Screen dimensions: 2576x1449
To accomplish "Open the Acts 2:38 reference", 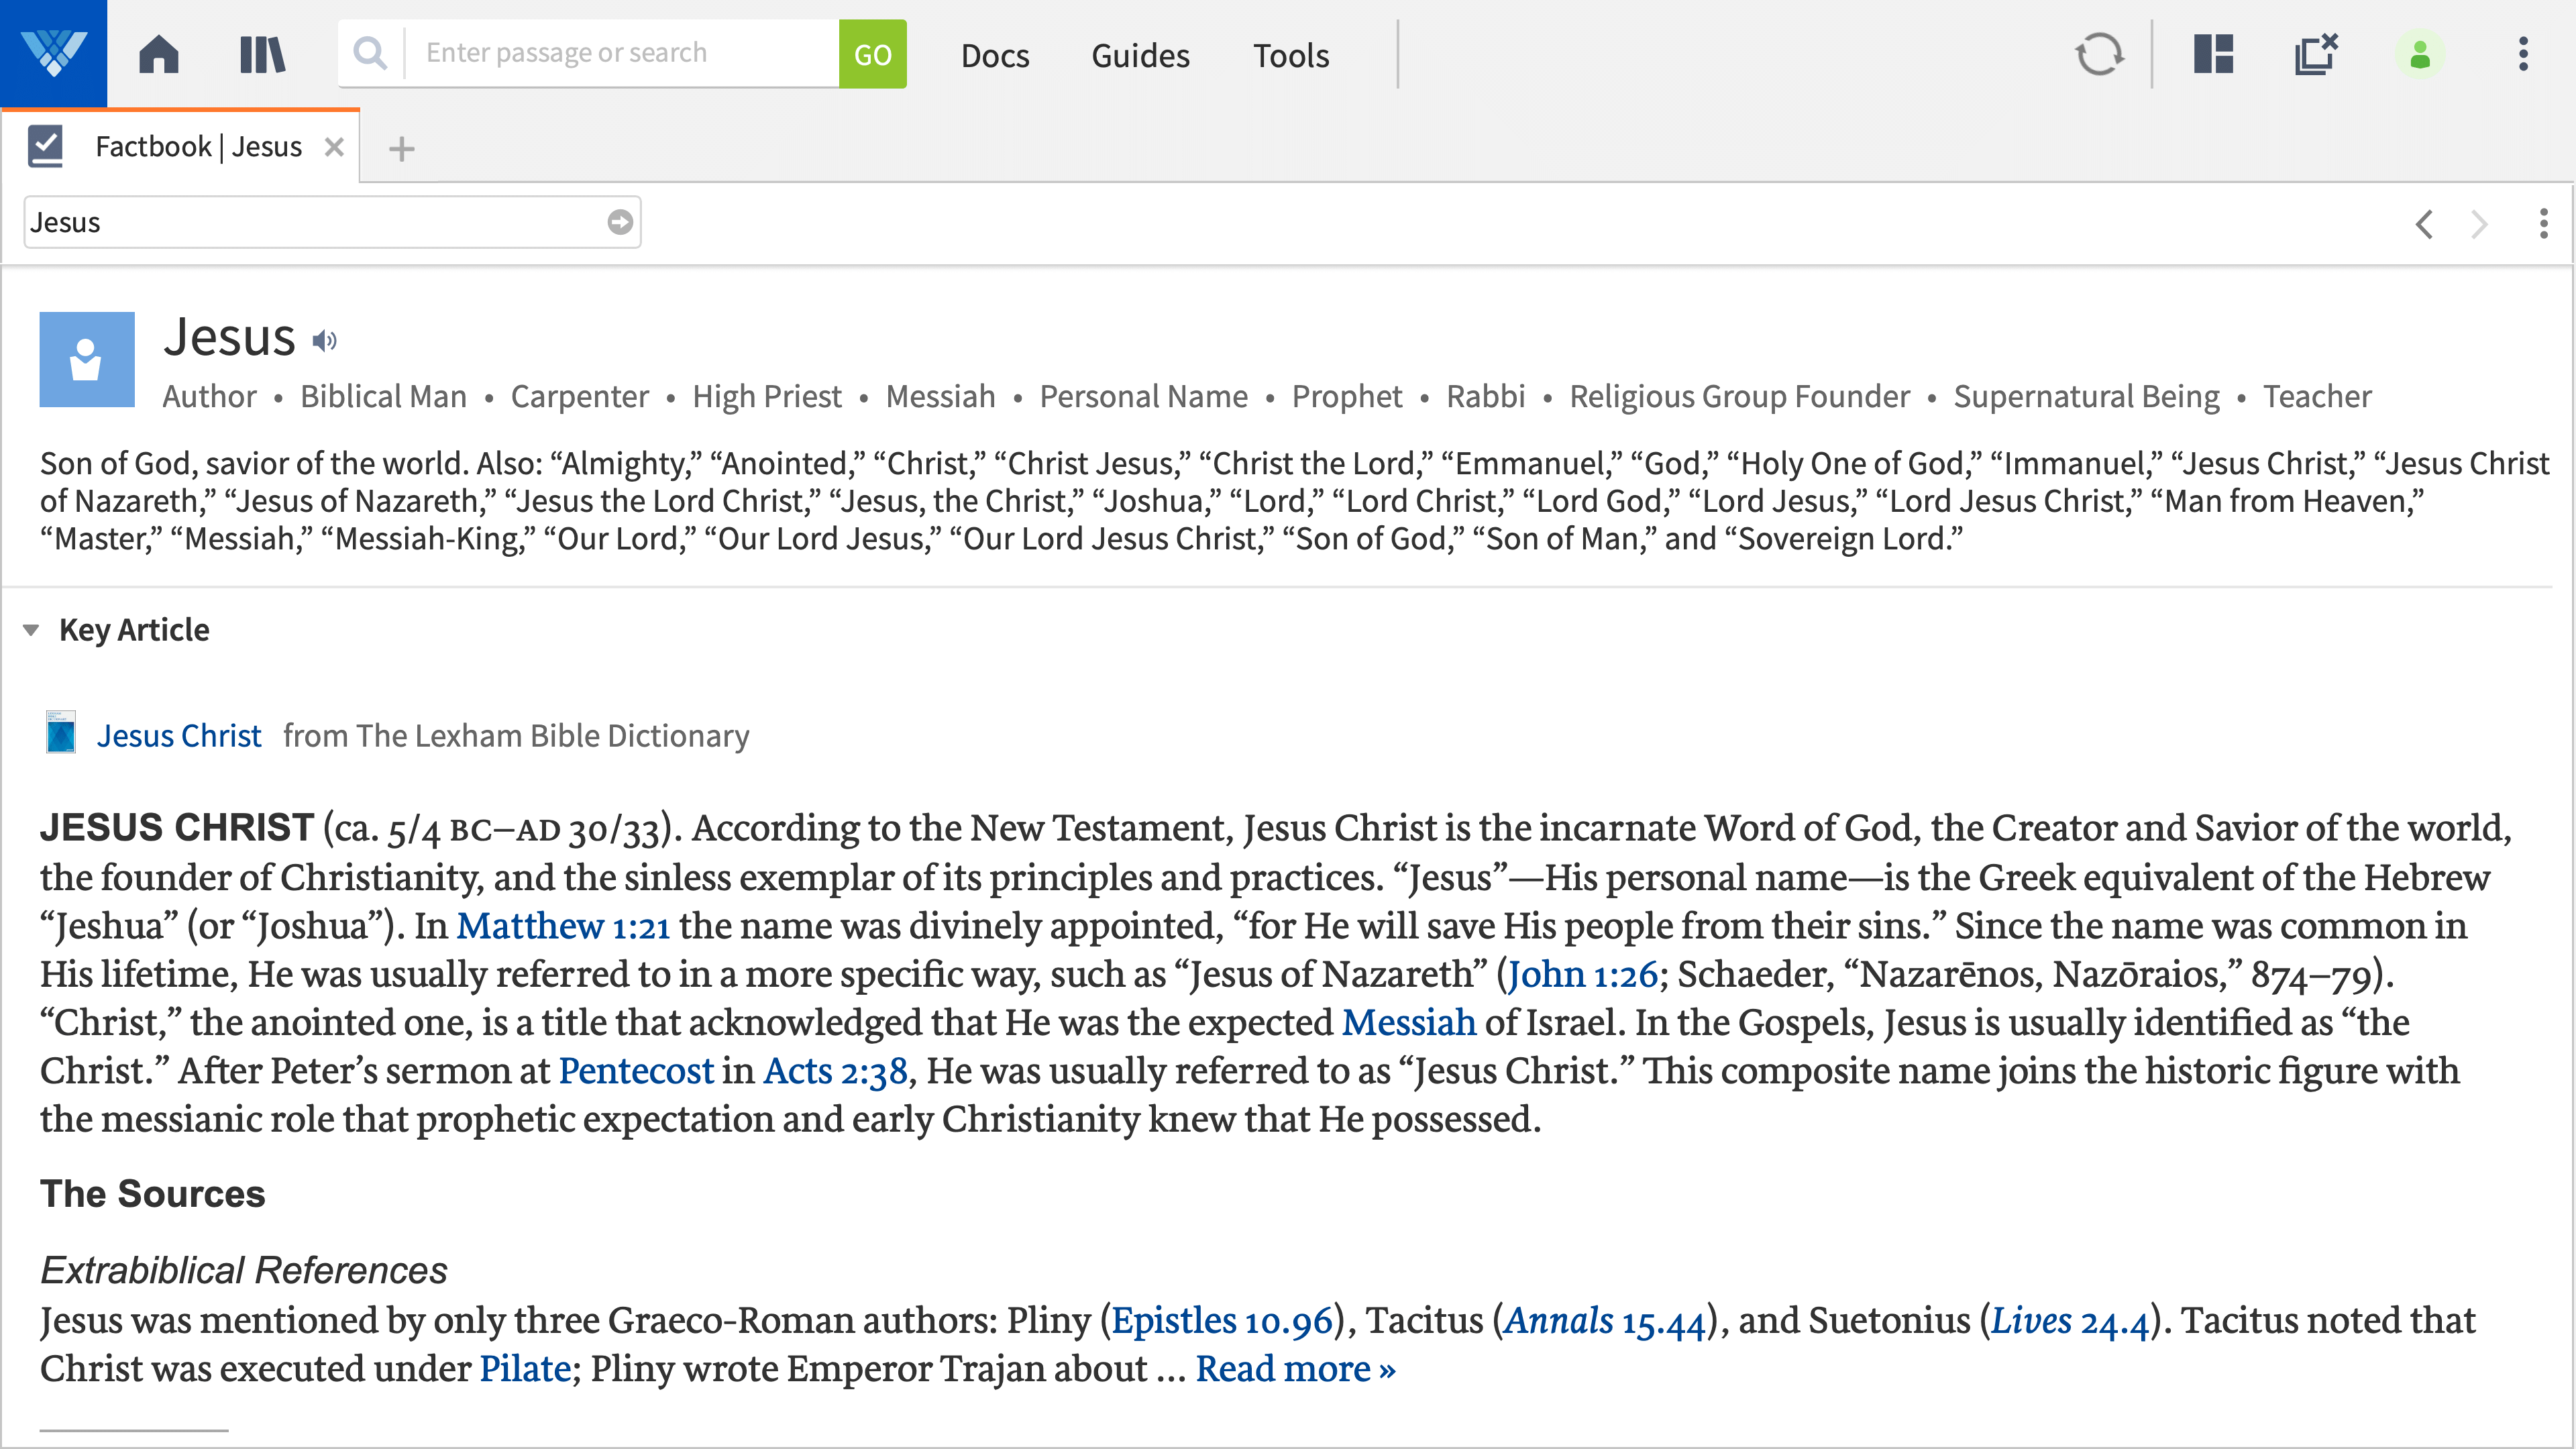I will [836, 1071].
